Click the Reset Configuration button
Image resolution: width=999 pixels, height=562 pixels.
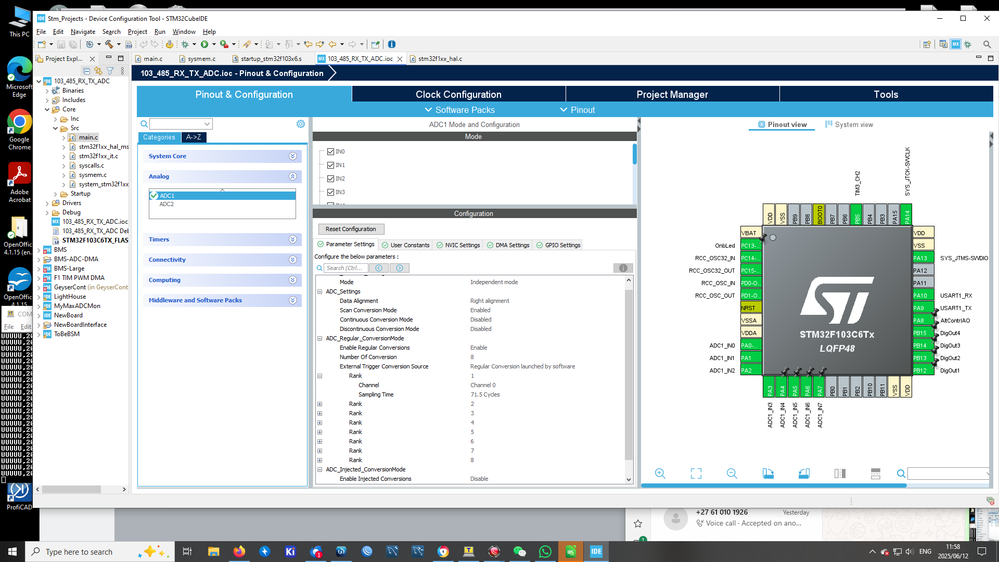pos(350,229)
